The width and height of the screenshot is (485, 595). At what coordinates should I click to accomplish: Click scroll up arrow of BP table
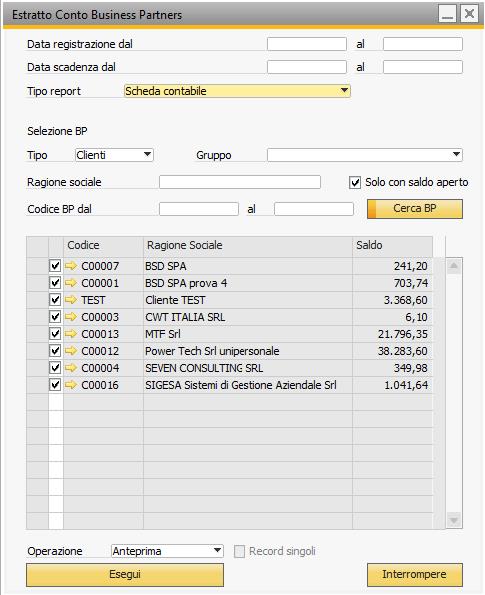(x=454, y=266)
